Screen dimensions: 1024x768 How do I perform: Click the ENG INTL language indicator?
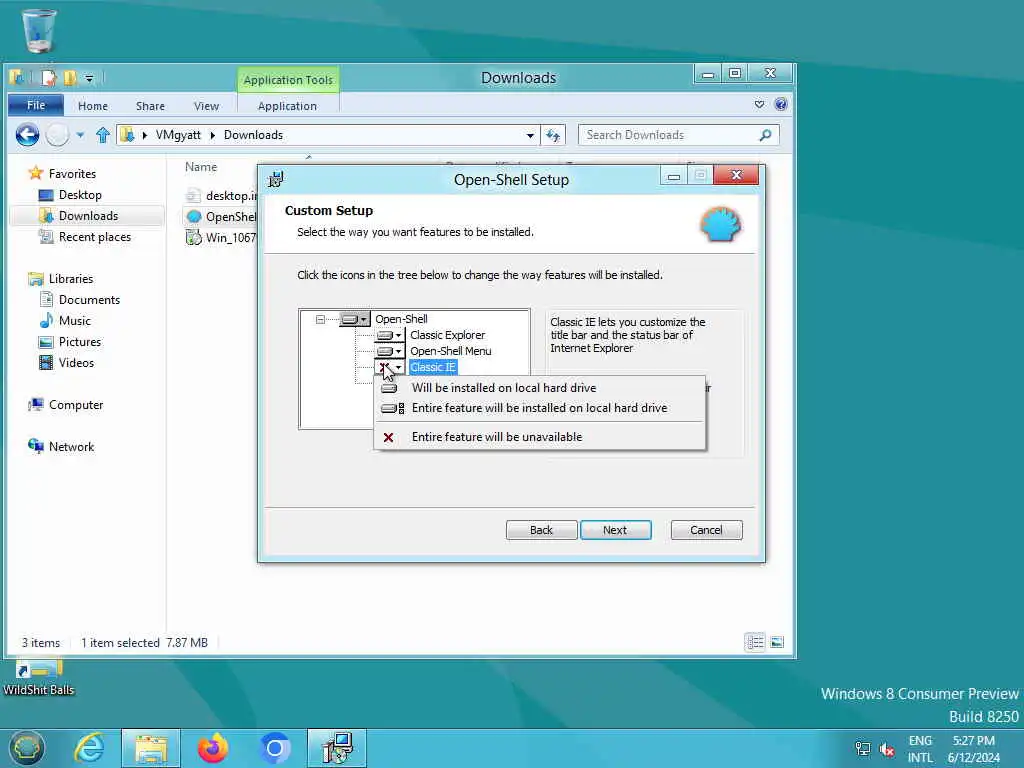(x=920, y=749)
